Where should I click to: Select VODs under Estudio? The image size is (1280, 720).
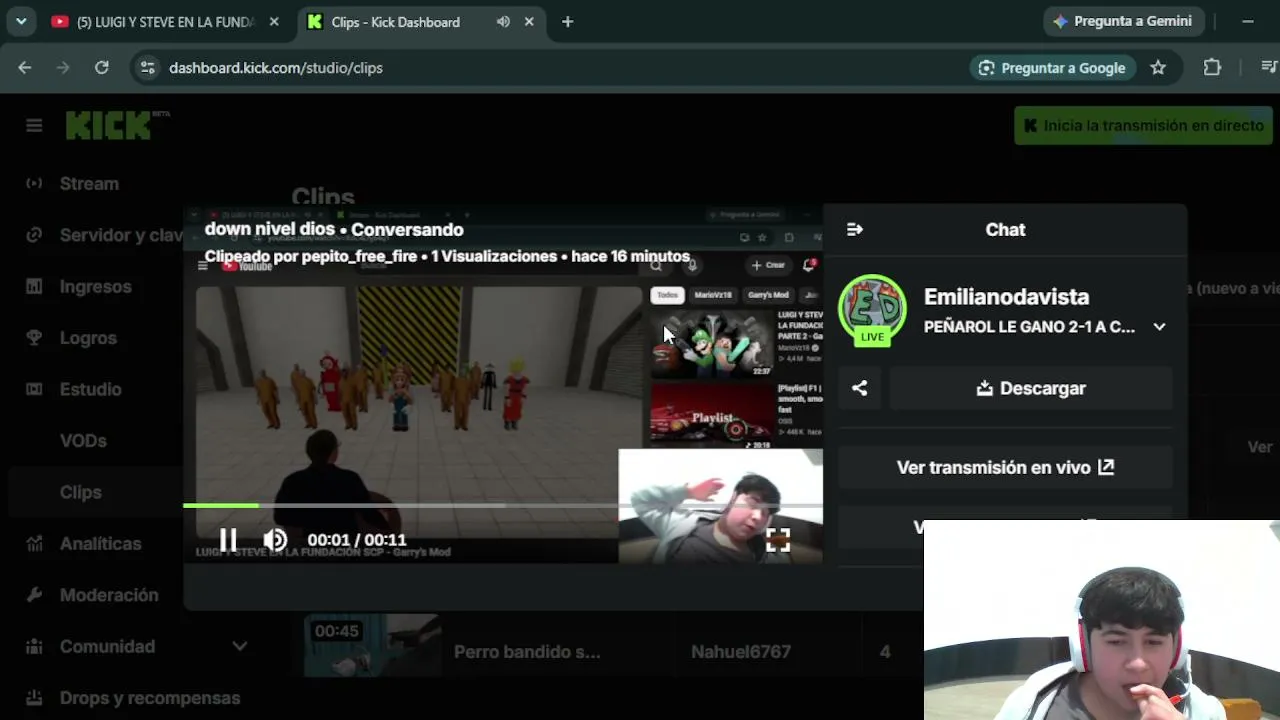tap(83, 441)
